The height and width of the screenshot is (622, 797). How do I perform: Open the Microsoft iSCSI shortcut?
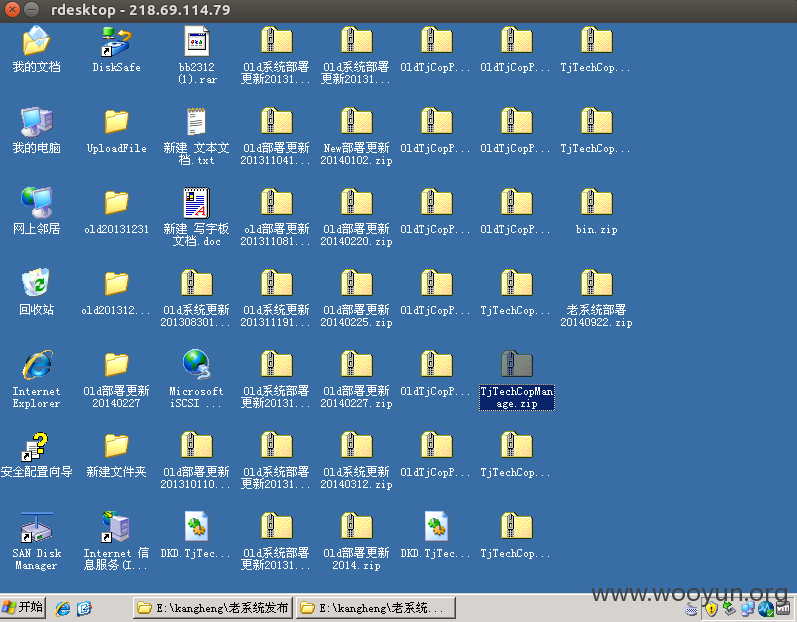(197, 379)
